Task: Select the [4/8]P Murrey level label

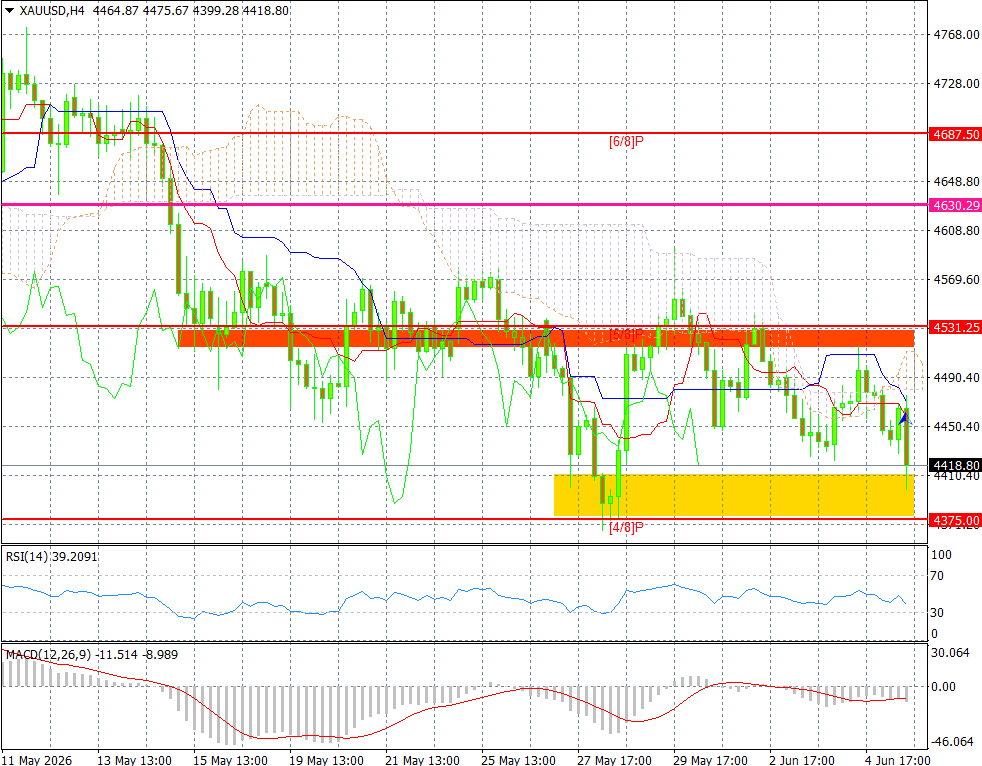Action: point(626,527)
